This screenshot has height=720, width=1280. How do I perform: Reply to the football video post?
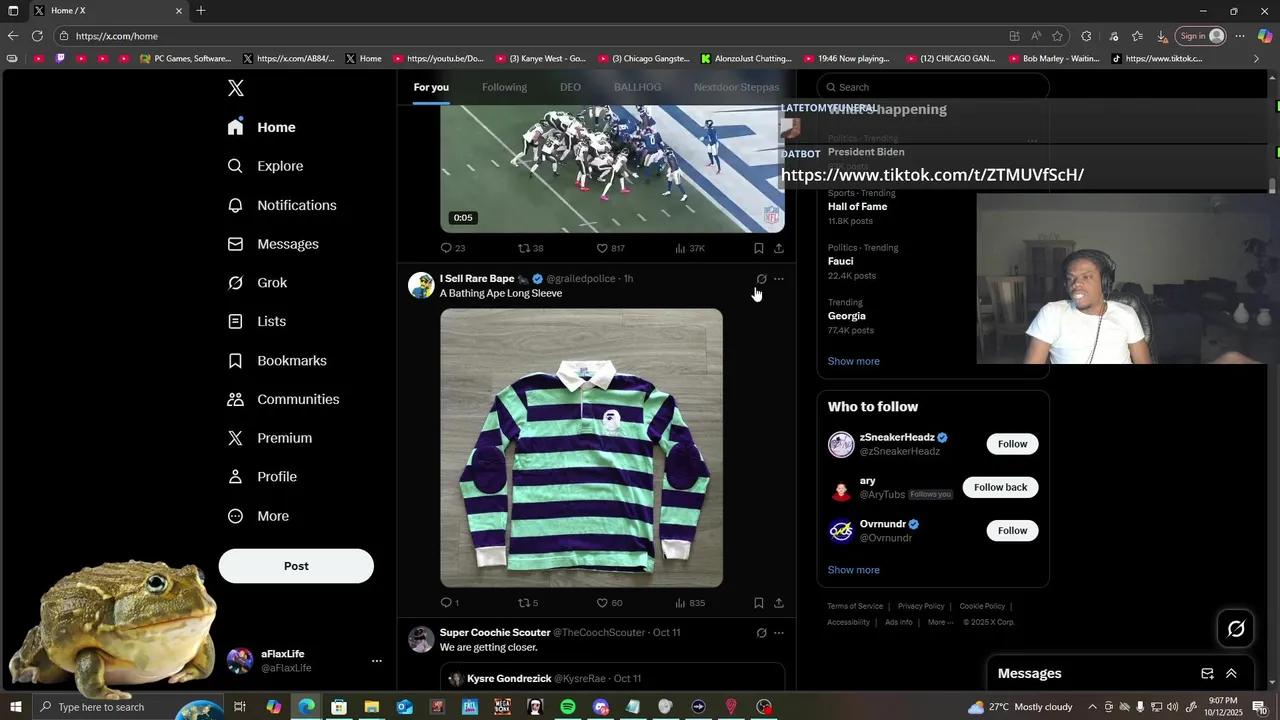coord(452,248)
